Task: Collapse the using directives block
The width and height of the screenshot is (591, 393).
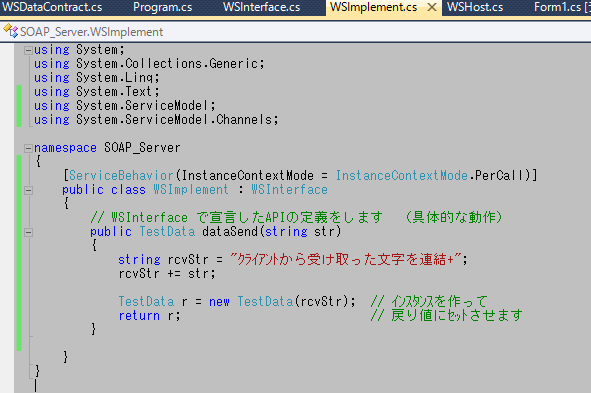Action: coord(28,50)
